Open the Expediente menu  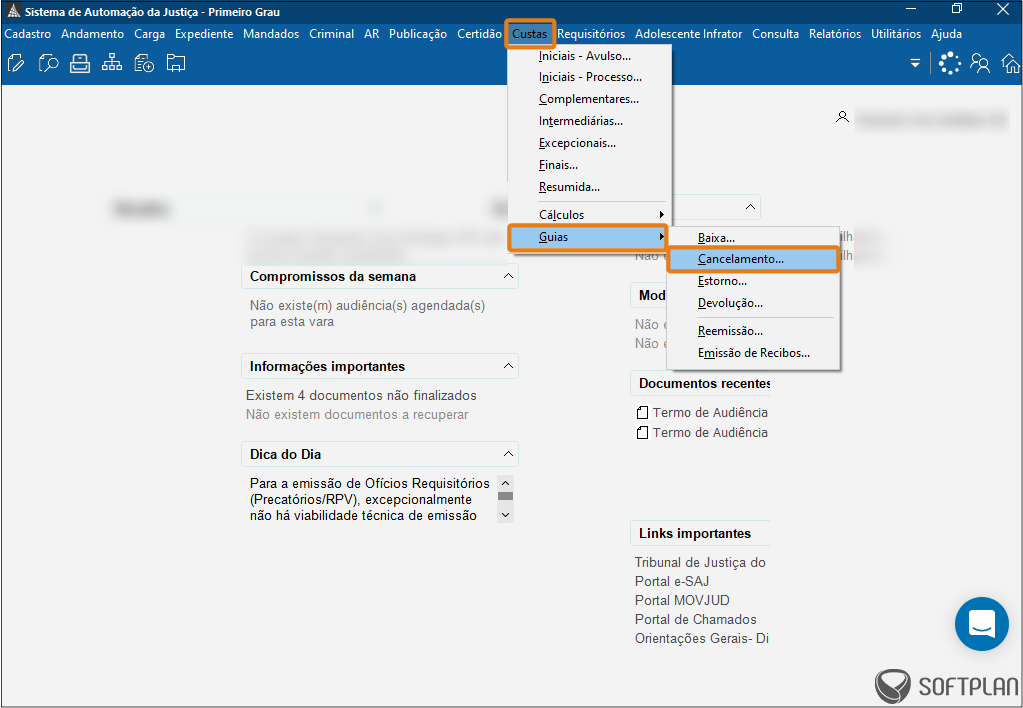pyautogui.click(x=204, y=34)
